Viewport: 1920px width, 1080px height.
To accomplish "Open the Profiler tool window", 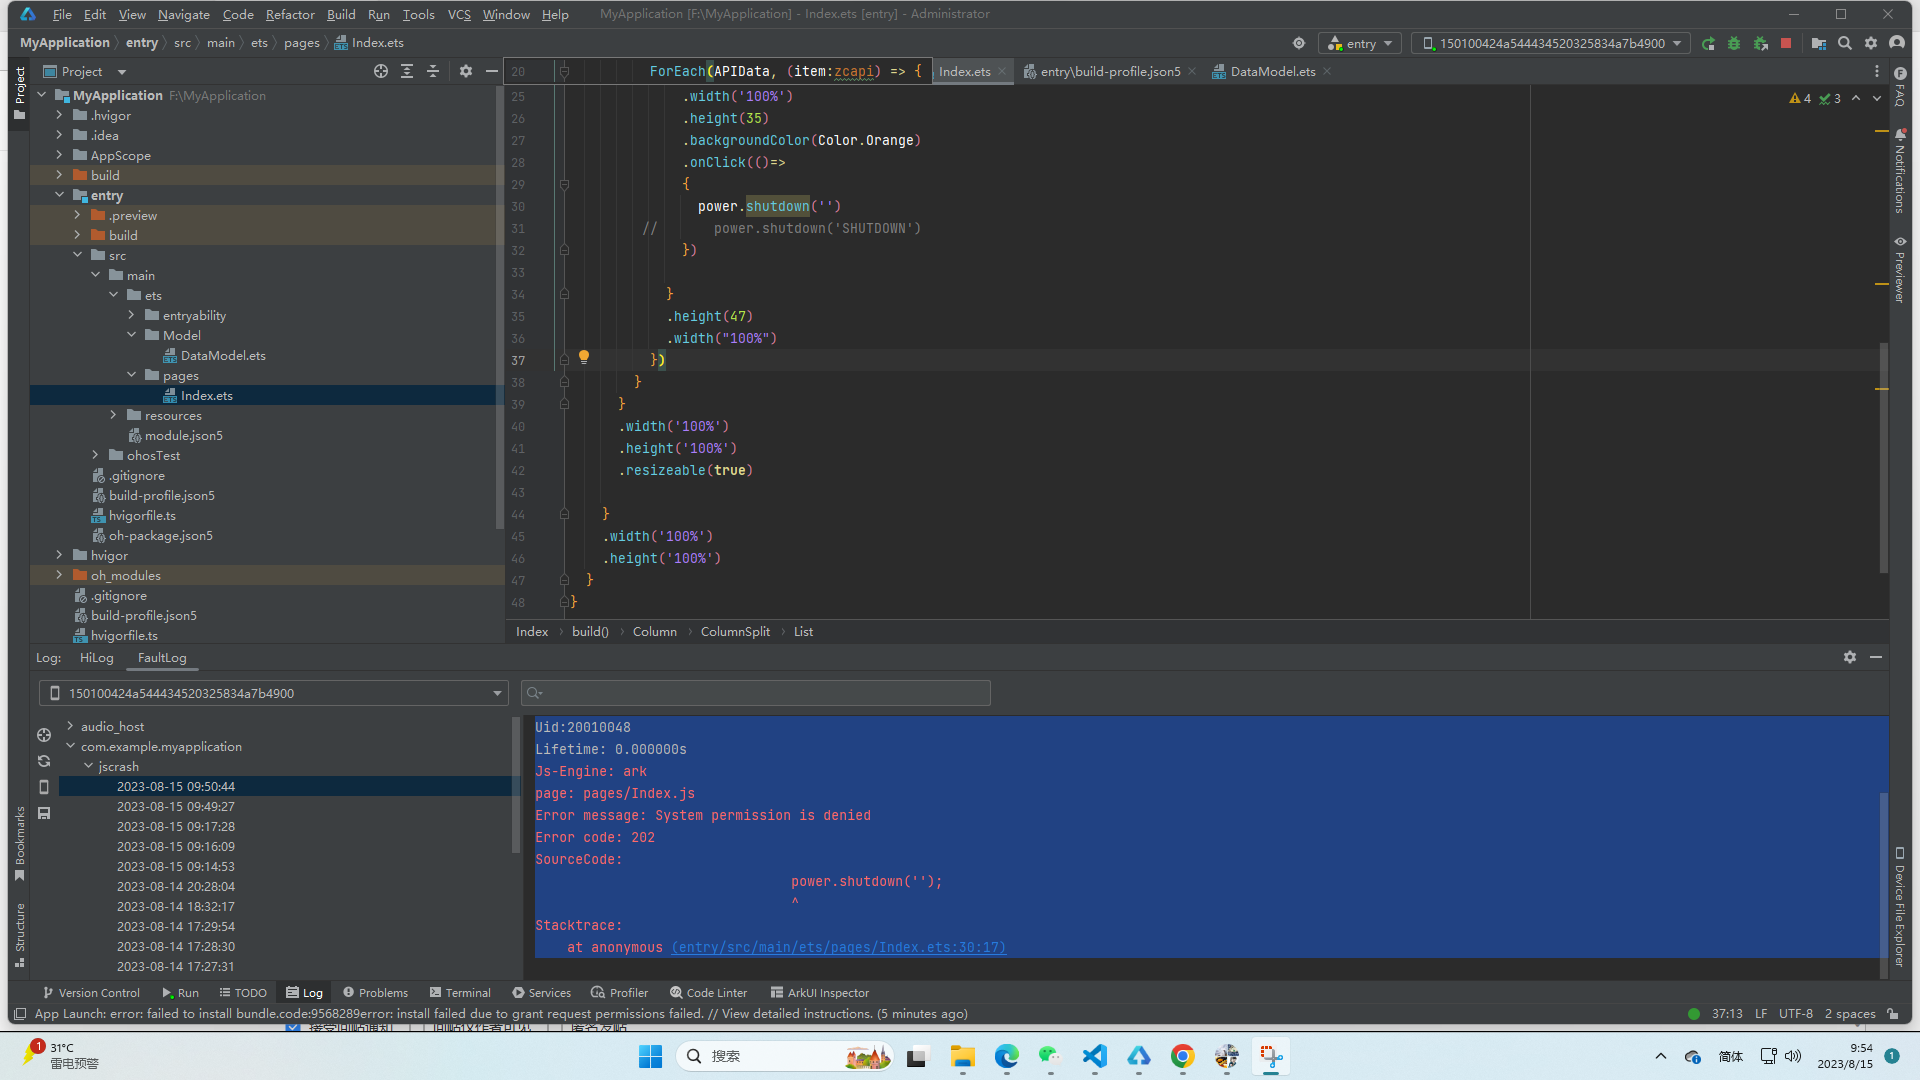I will pyautogui.click(x=619, y=992).
